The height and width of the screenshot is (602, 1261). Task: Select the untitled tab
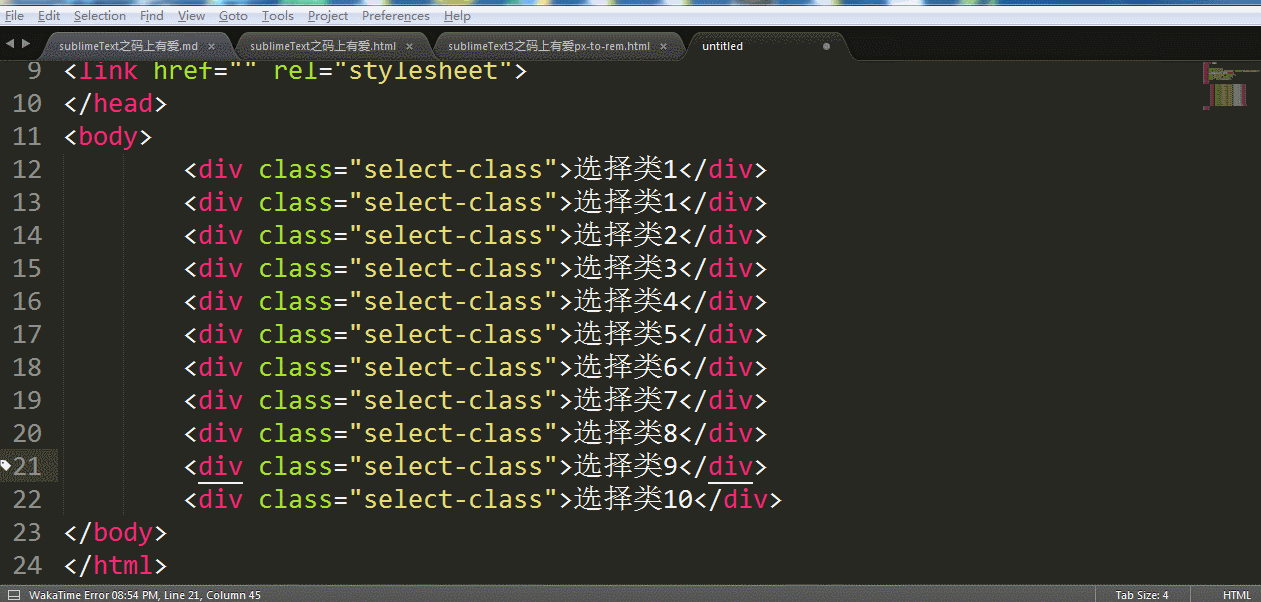click(722, 46)
